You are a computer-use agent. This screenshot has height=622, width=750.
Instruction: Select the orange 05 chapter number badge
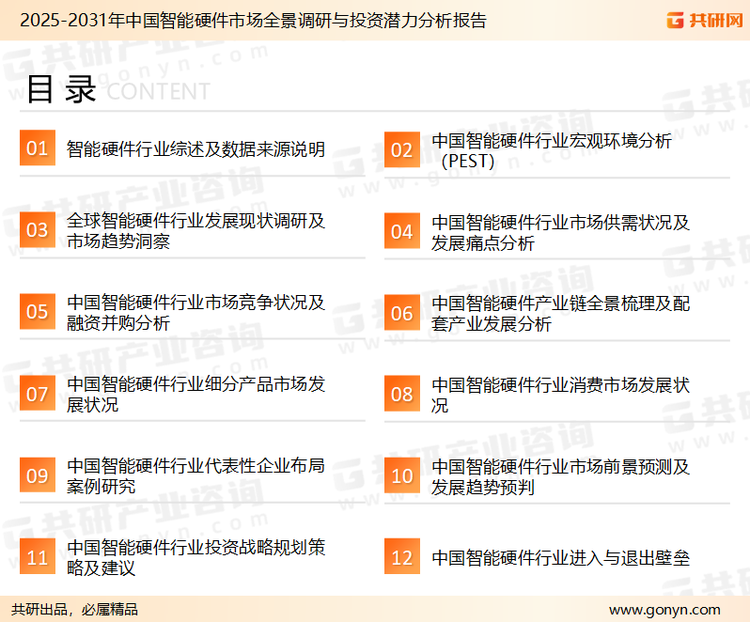coord(37,311)
